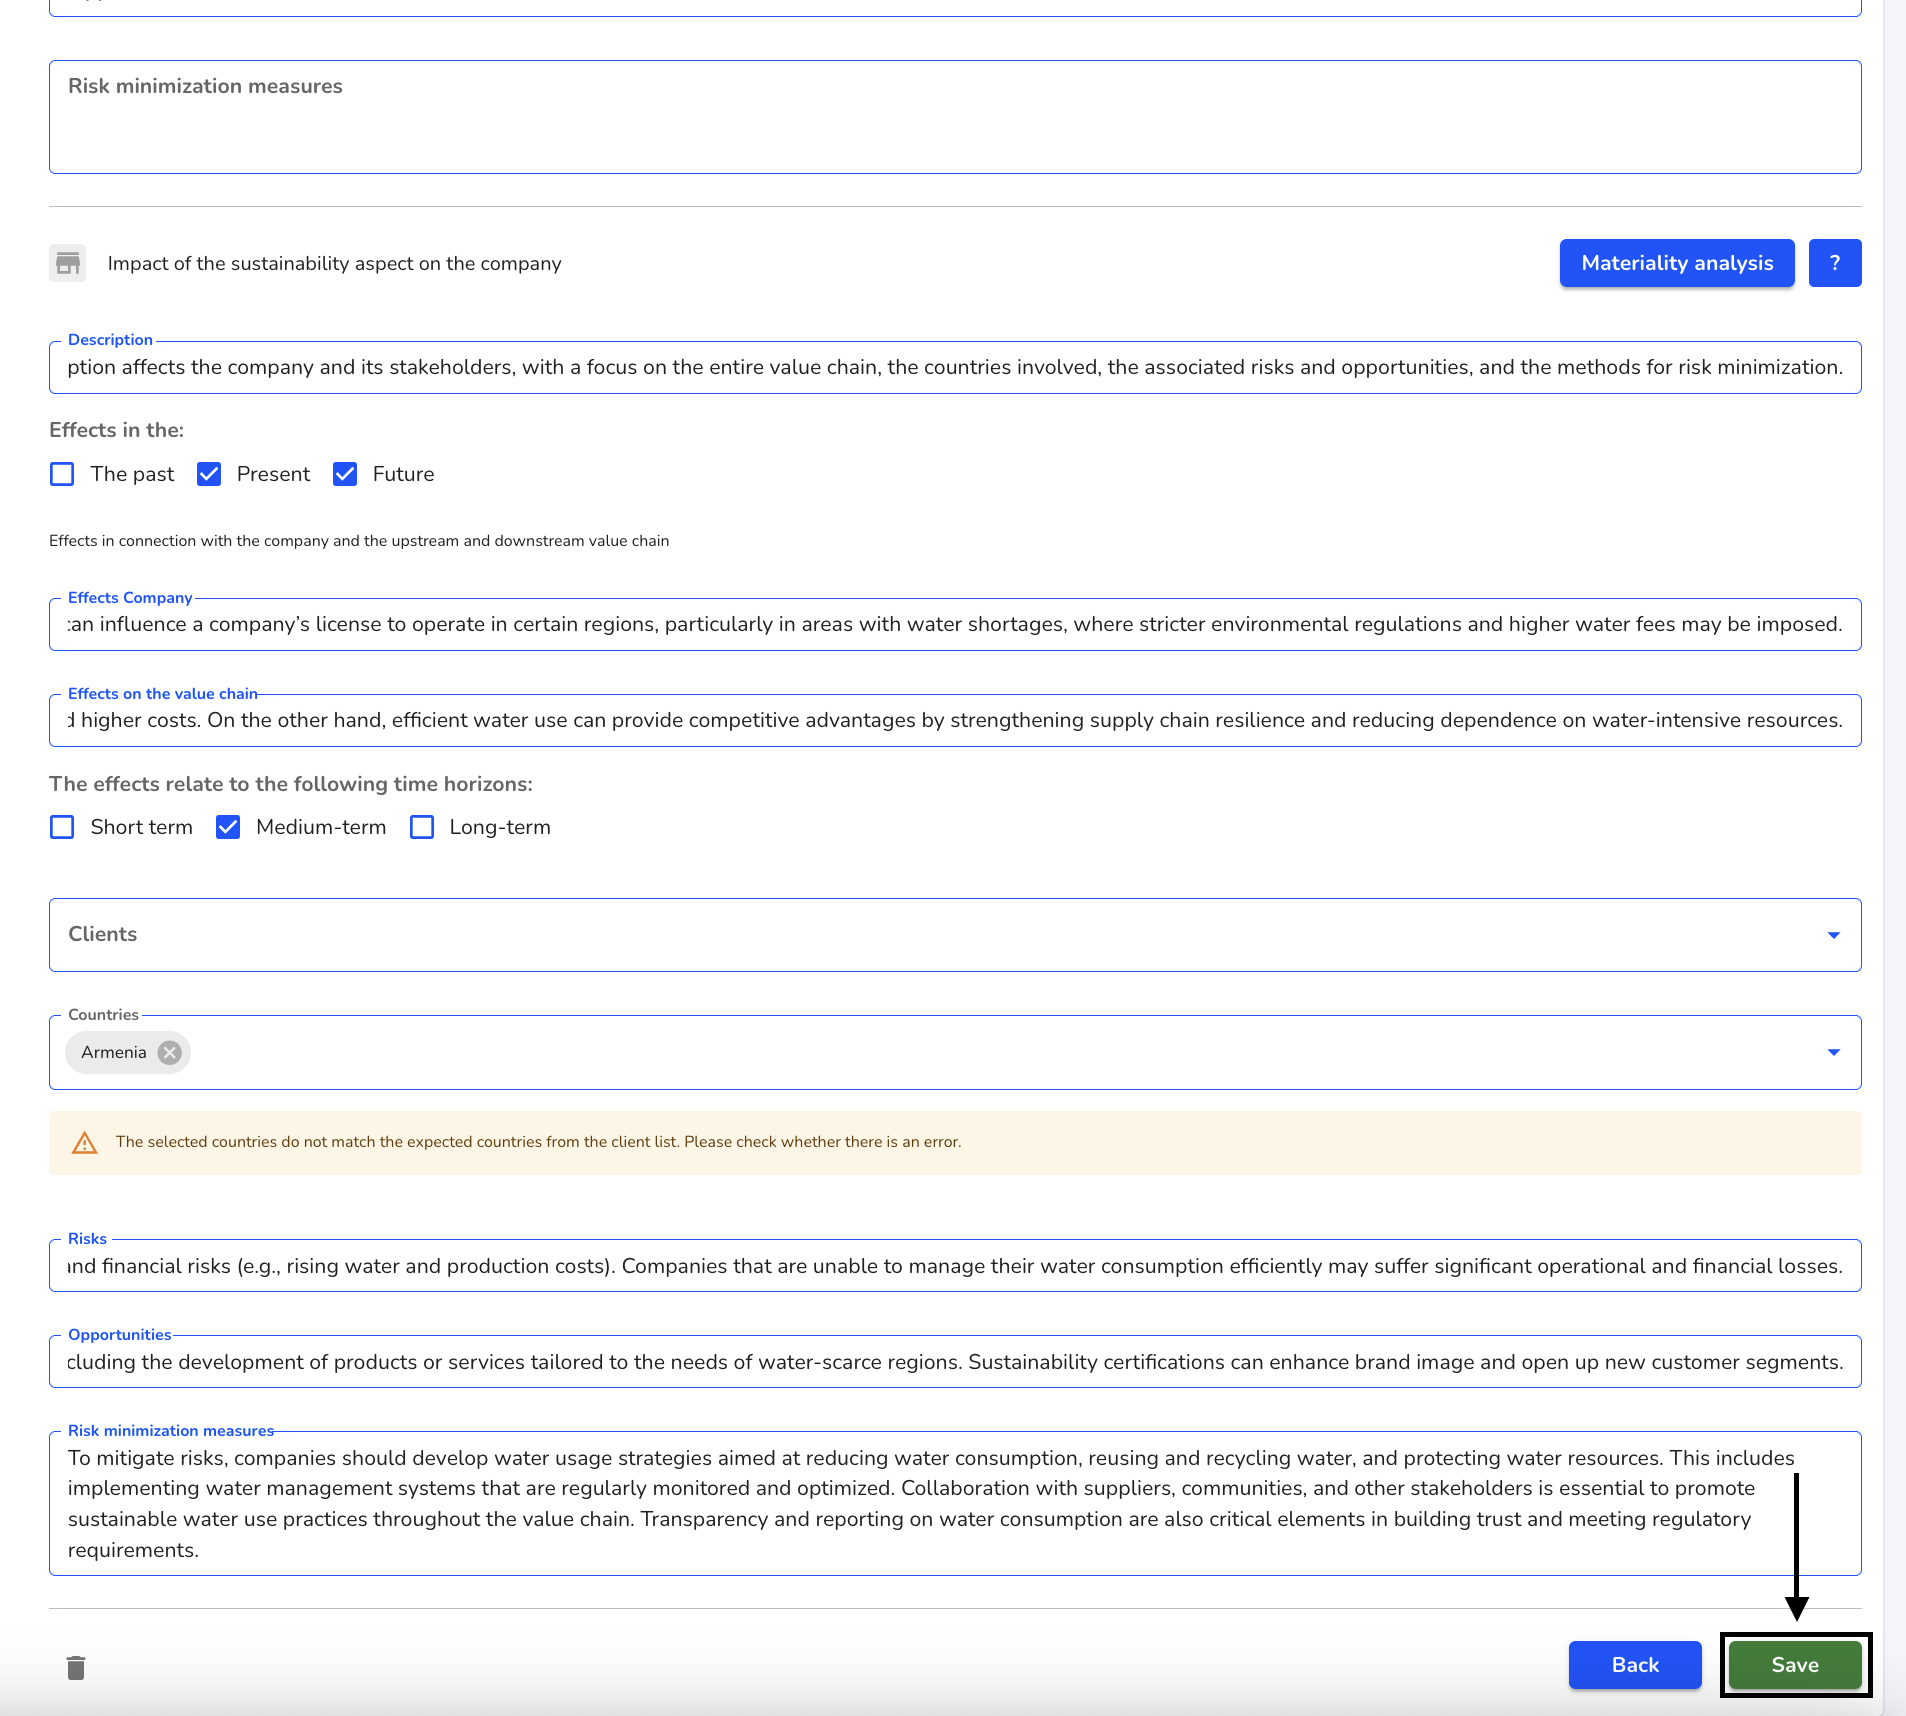The height and width of the screenshot is (1716, 1906).
Task: Remove Armenia chip via x icon
Action: (x=170, y=1052)
